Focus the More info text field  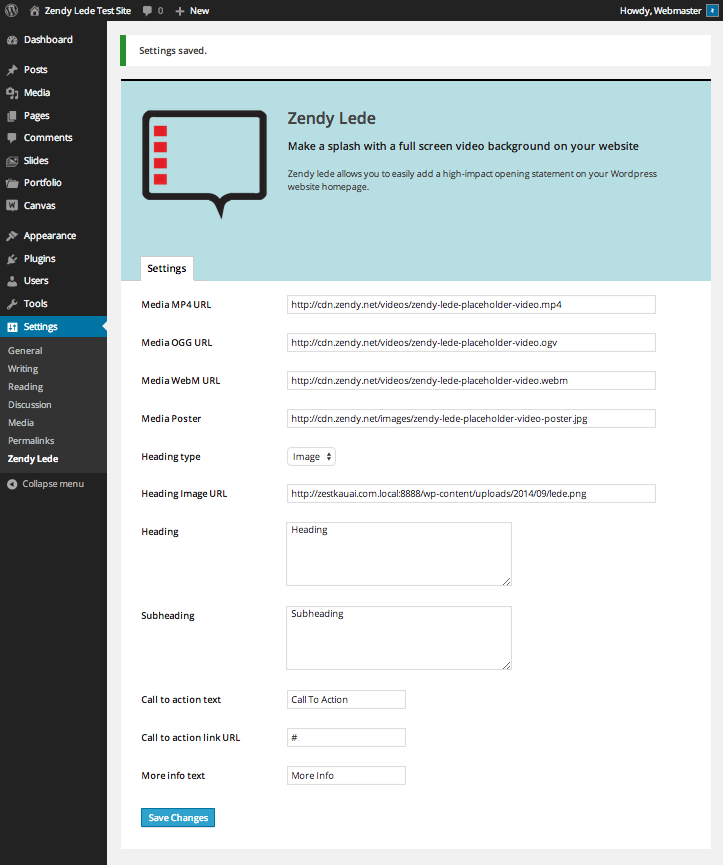[346, 776]
